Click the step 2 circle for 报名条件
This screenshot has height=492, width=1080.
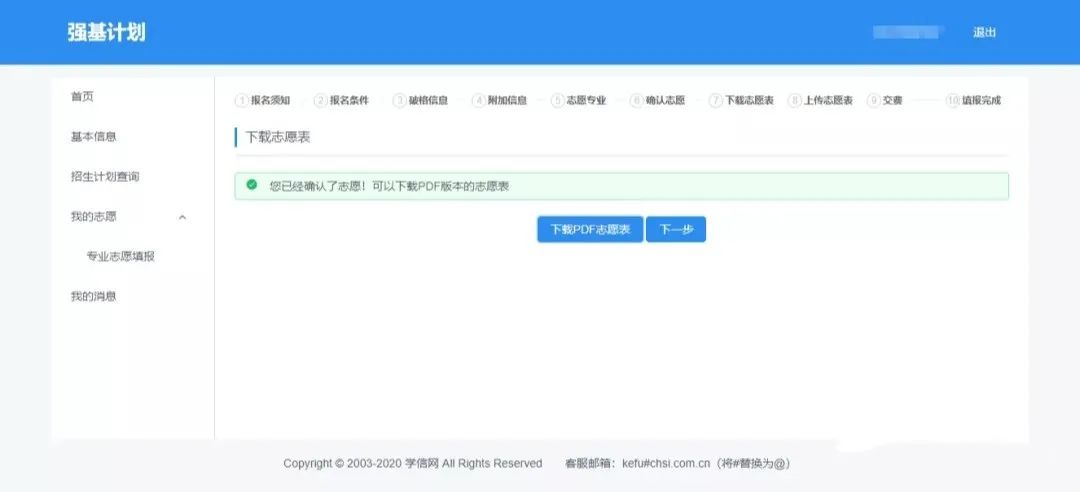320,100
